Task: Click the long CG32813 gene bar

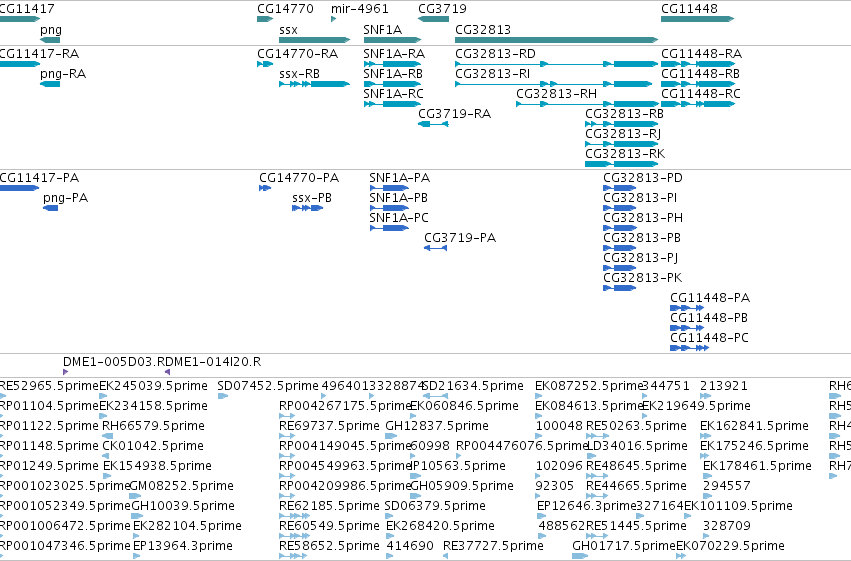Action: tap(556, 40)
